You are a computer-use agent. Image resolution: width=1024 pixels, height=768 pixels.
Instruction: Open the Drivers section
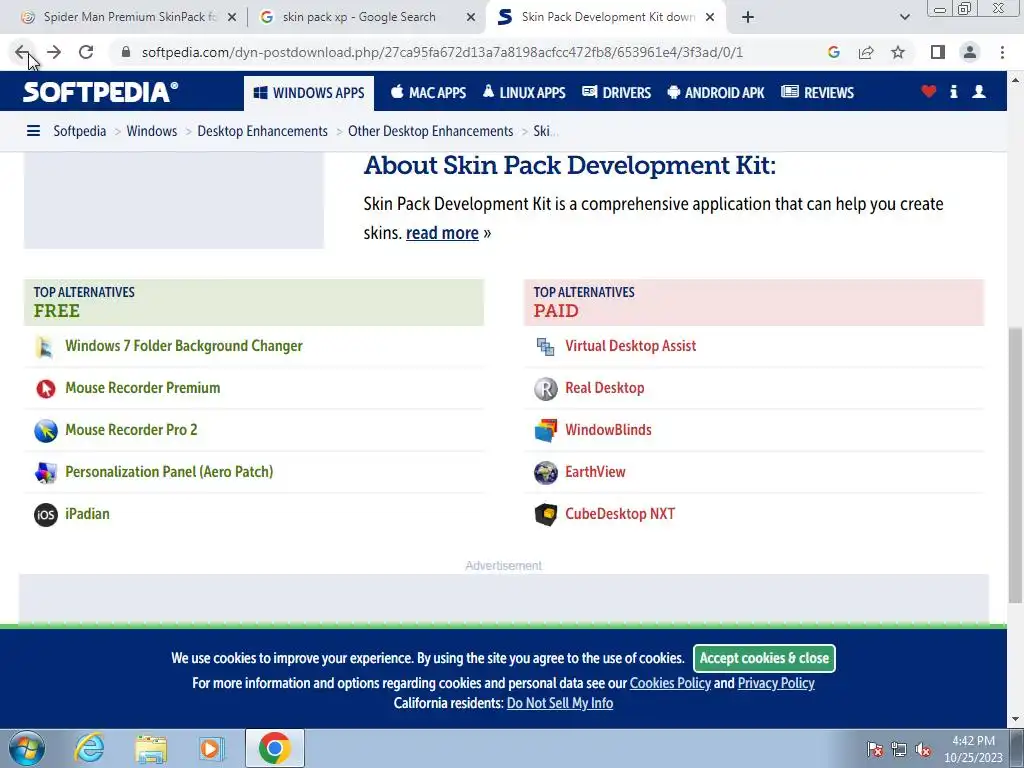(x=616, y=93)
